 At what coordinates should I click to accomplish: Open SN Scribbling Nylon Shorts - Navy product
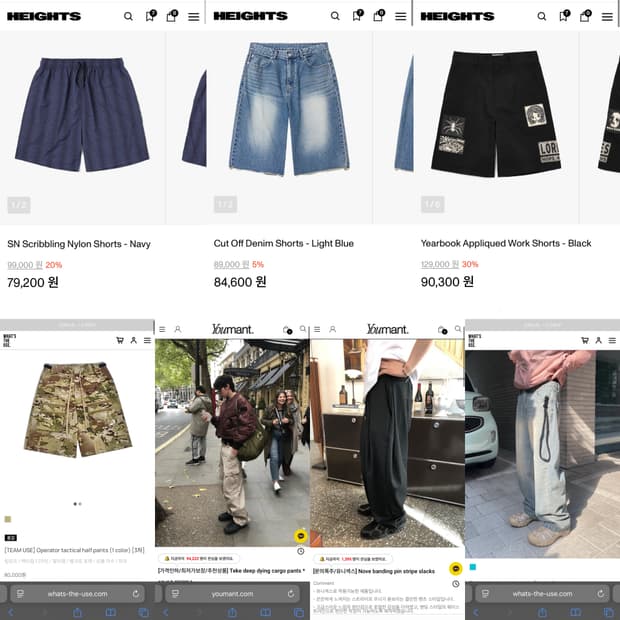click(x=79, y=244)
